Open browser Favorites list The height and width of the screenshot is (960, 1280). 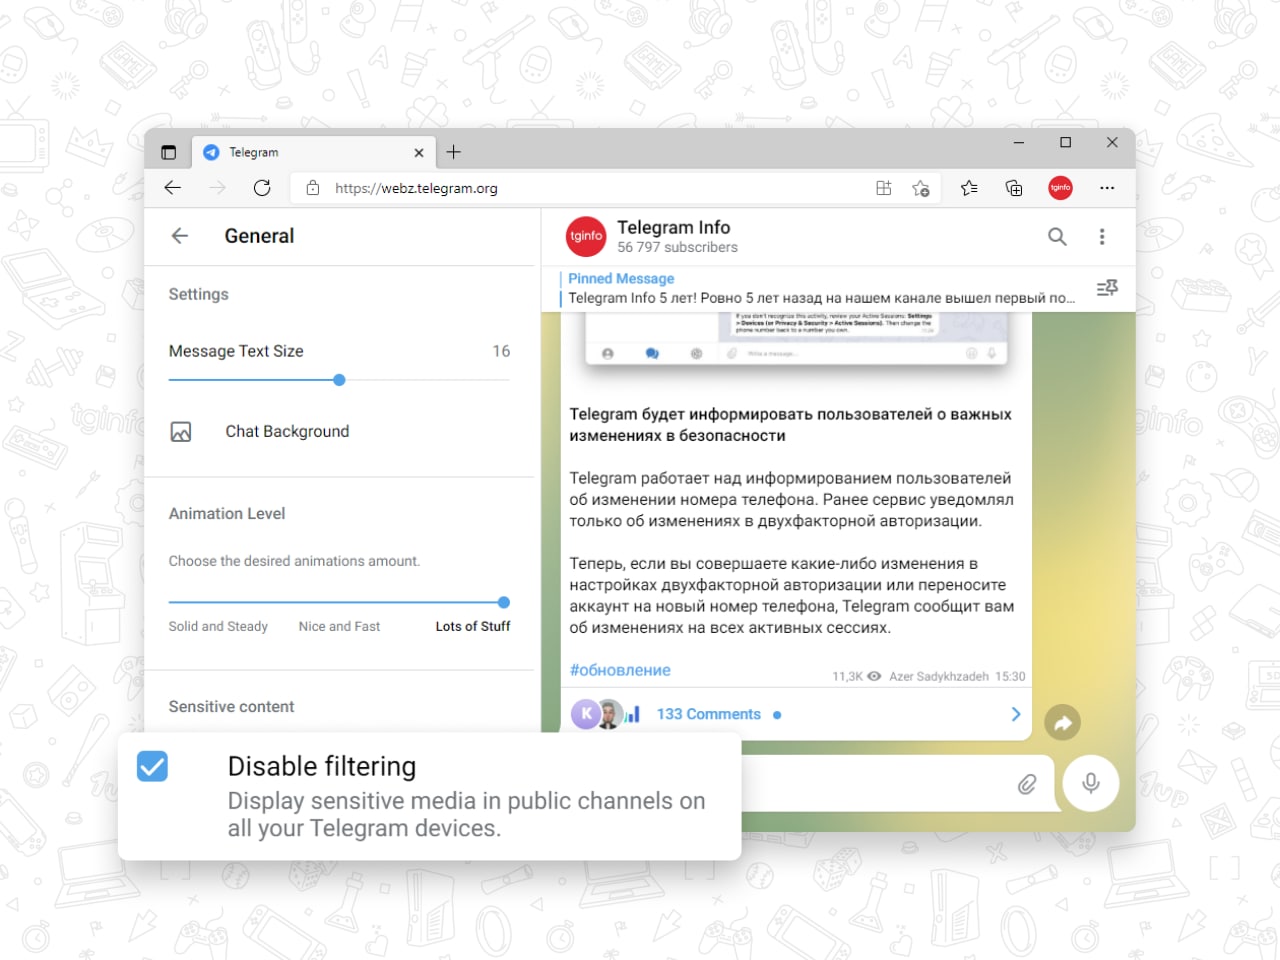[x=969, y=188]
